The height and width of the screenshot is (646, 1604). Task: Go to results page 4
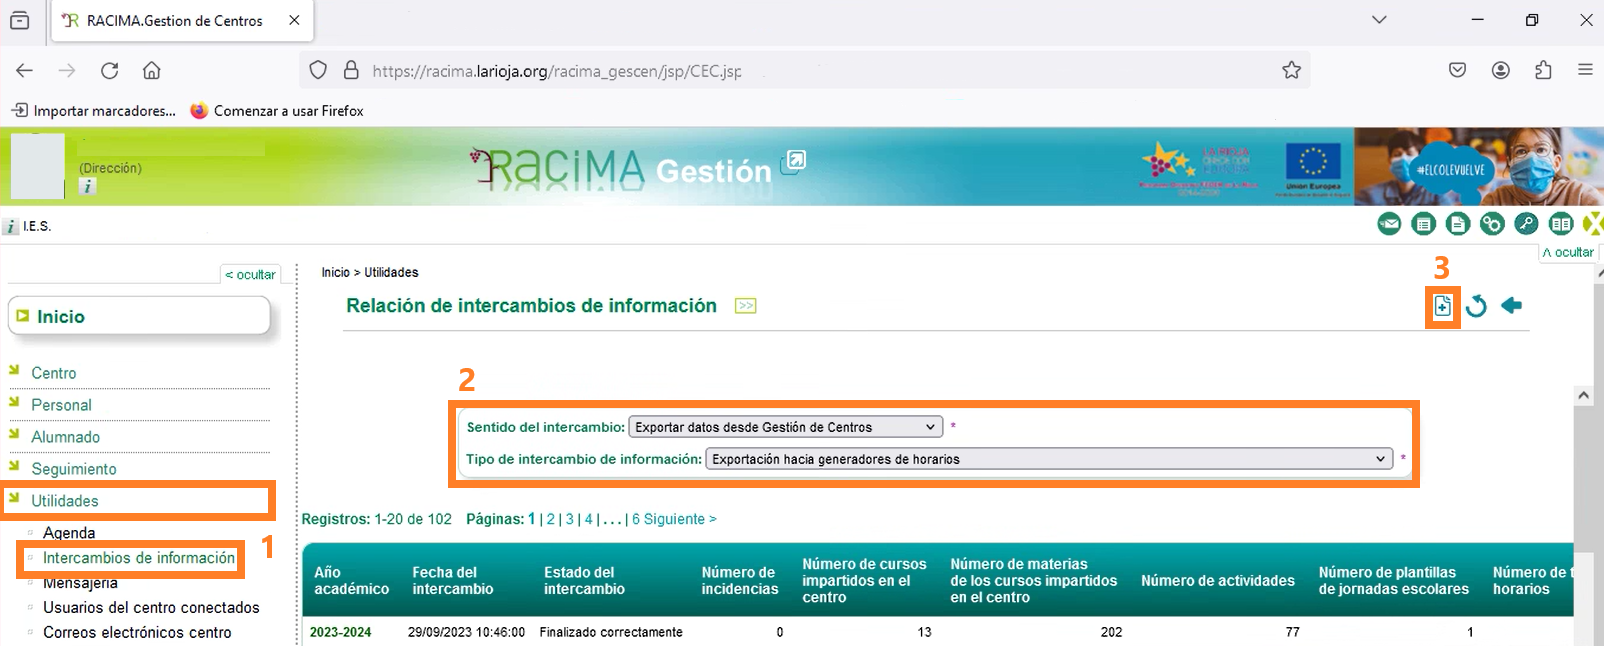pos(589,519)
